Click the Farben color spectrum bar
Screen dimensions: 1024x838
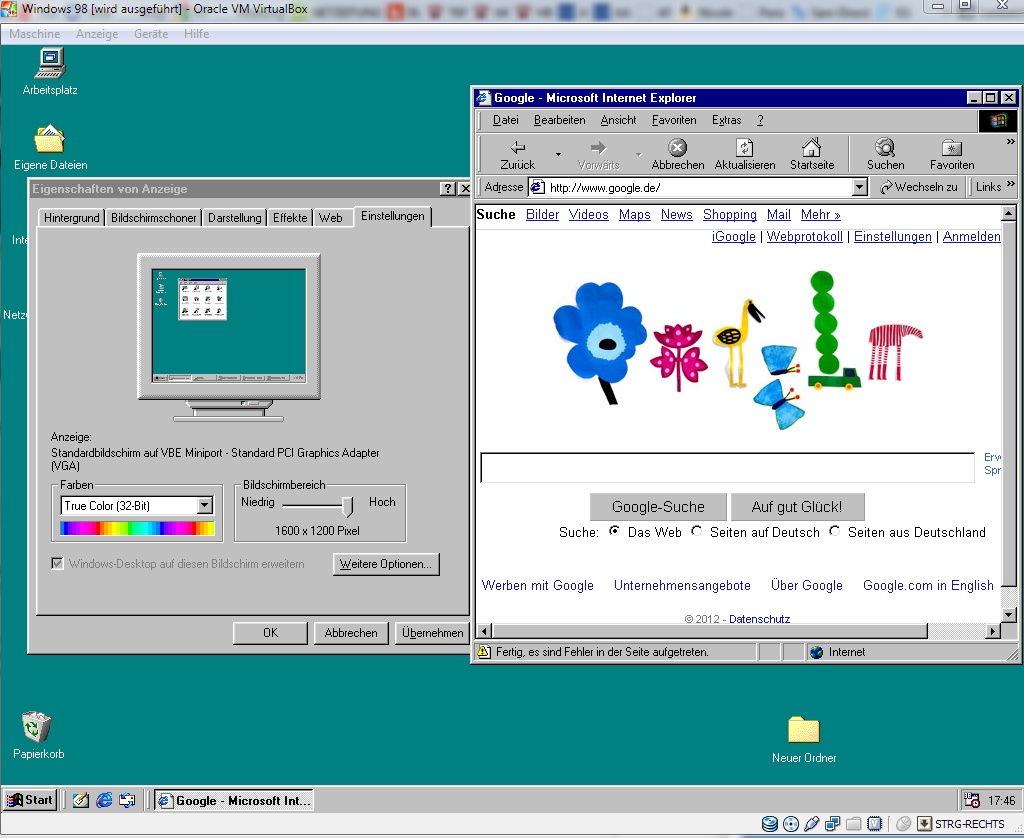tap(137, 528)
